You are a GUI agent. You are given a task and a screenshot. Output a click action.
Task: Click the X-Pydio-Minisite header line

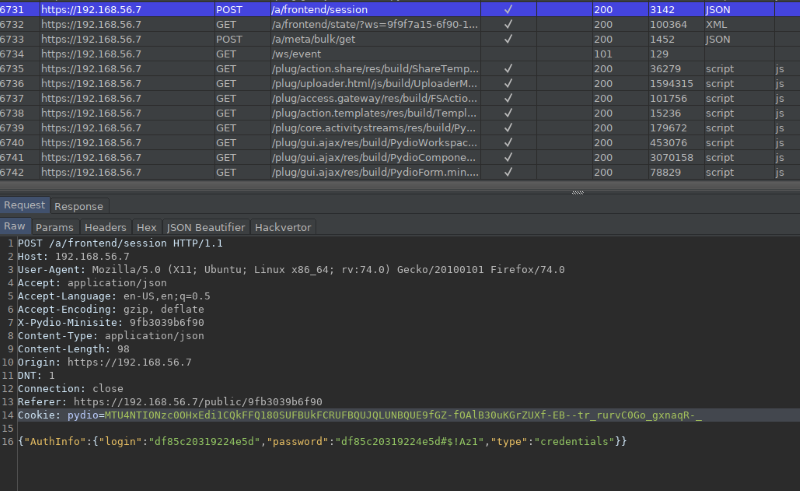tap(111, 323)
